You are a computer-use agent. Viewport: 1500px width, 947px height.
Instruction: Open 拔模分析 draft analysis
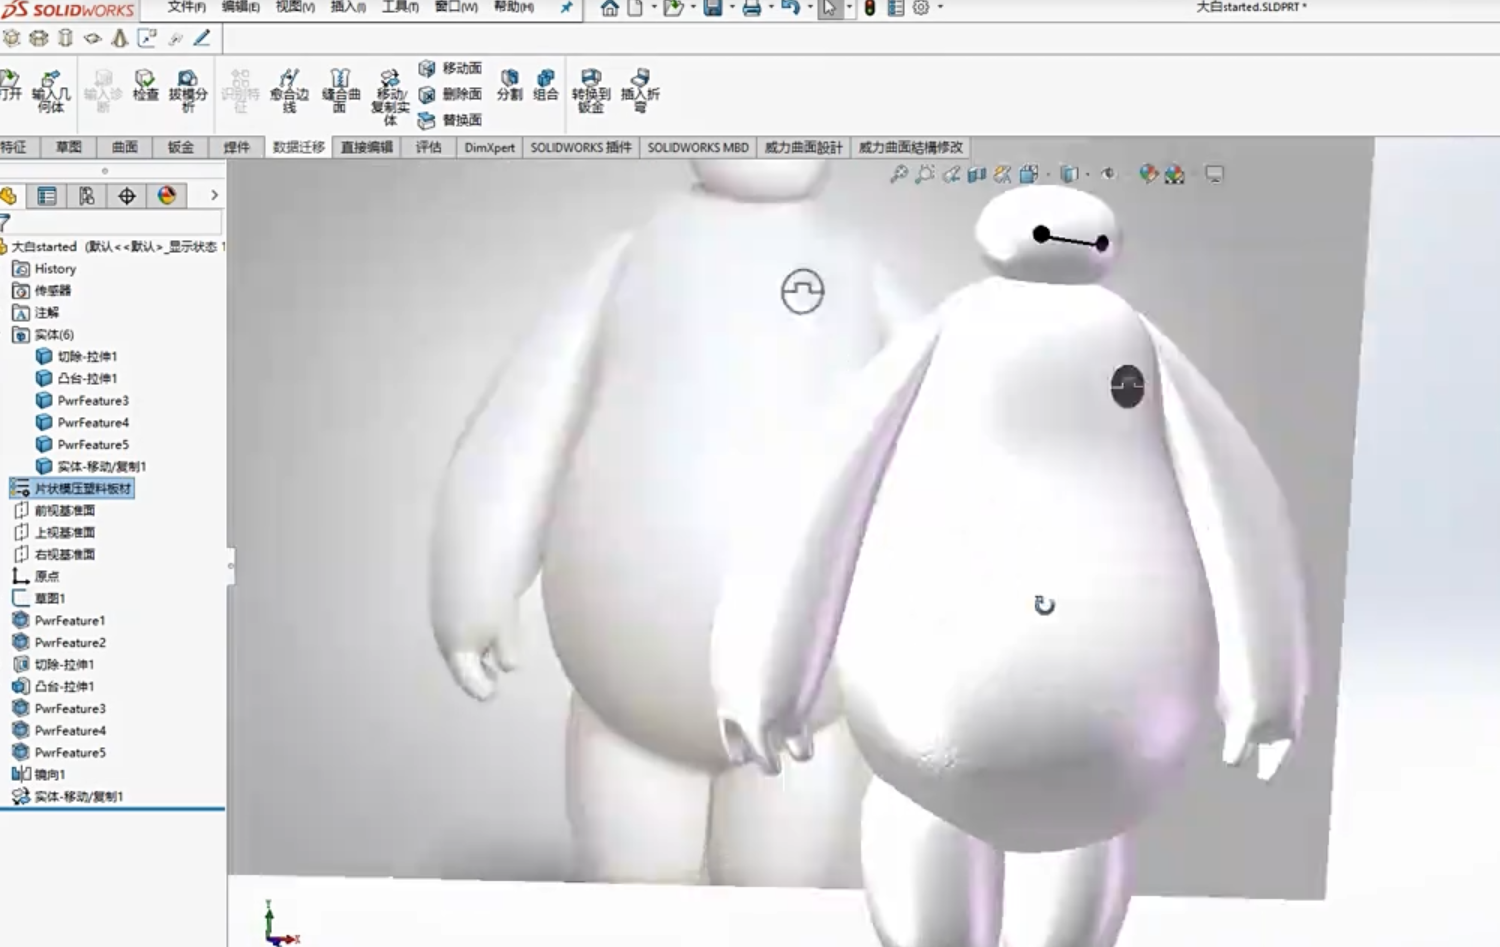click(187, 91)
